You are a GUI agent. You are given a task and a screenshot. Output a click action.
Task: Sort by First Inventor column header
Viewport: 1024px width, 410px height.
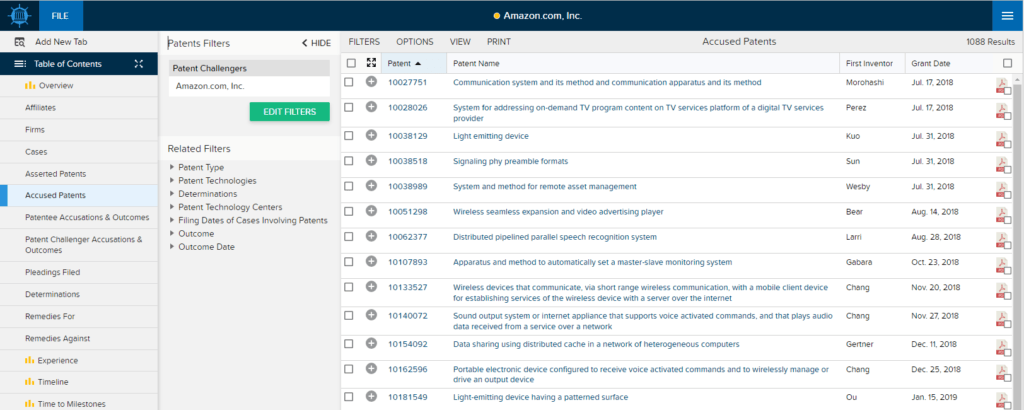869,63
